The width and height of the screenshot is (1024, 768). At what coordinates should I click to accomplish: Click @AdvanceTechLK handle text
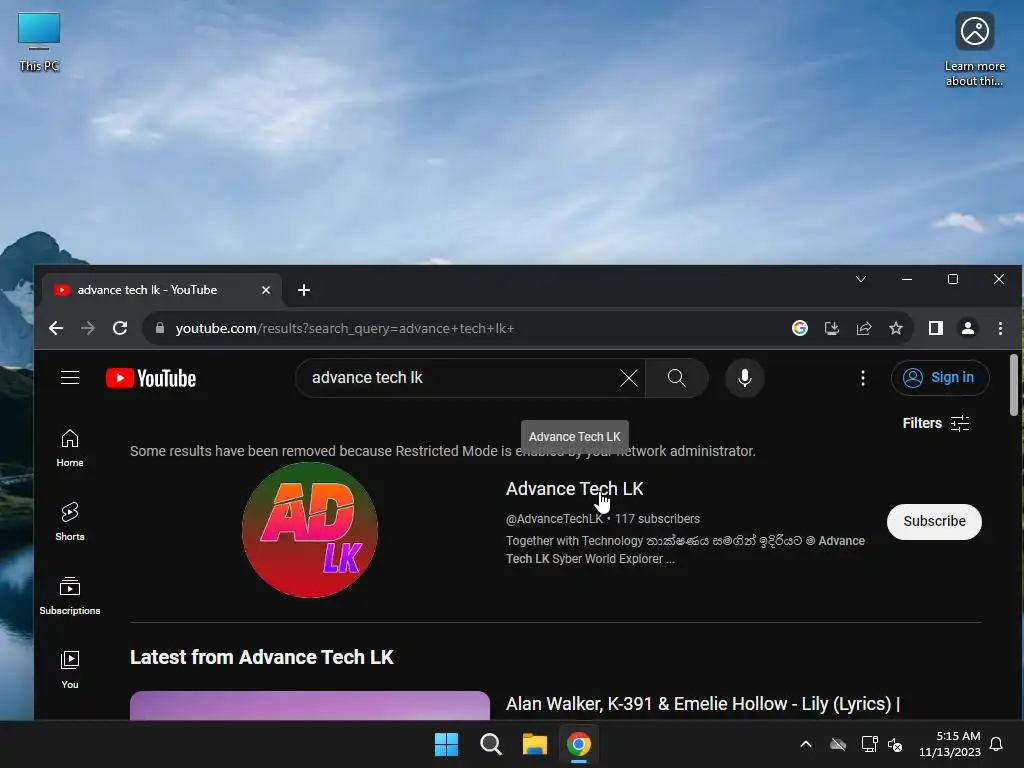(554, 519)
